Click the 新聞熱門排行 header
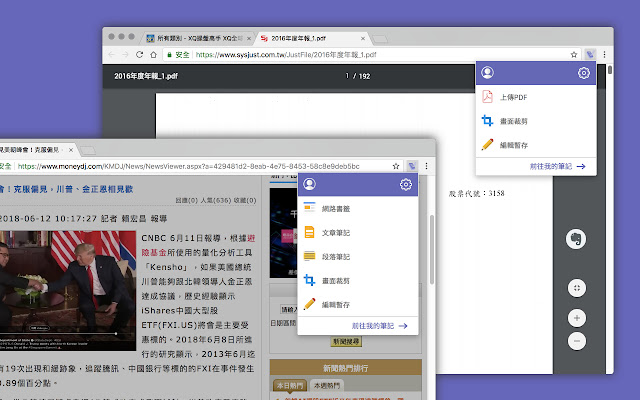This screenshot has width=640, height=400. 346,368
